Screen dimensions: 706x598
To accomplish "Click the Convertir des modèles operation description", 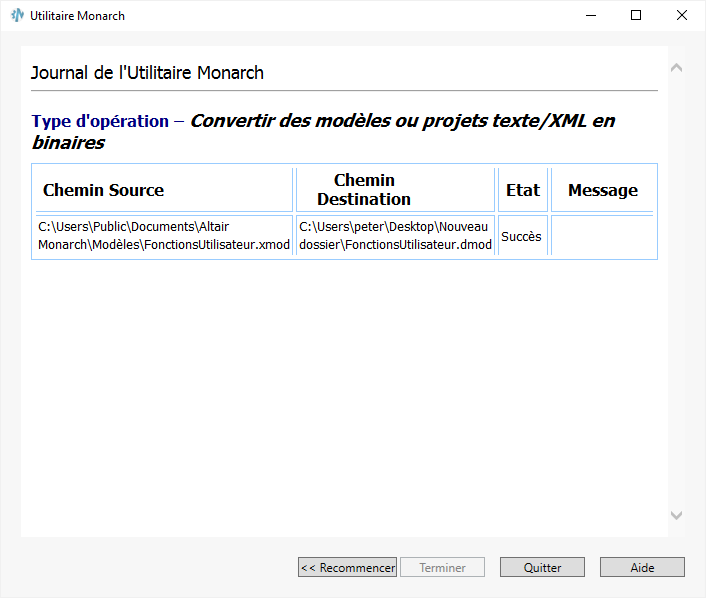I will coord(323,131).
